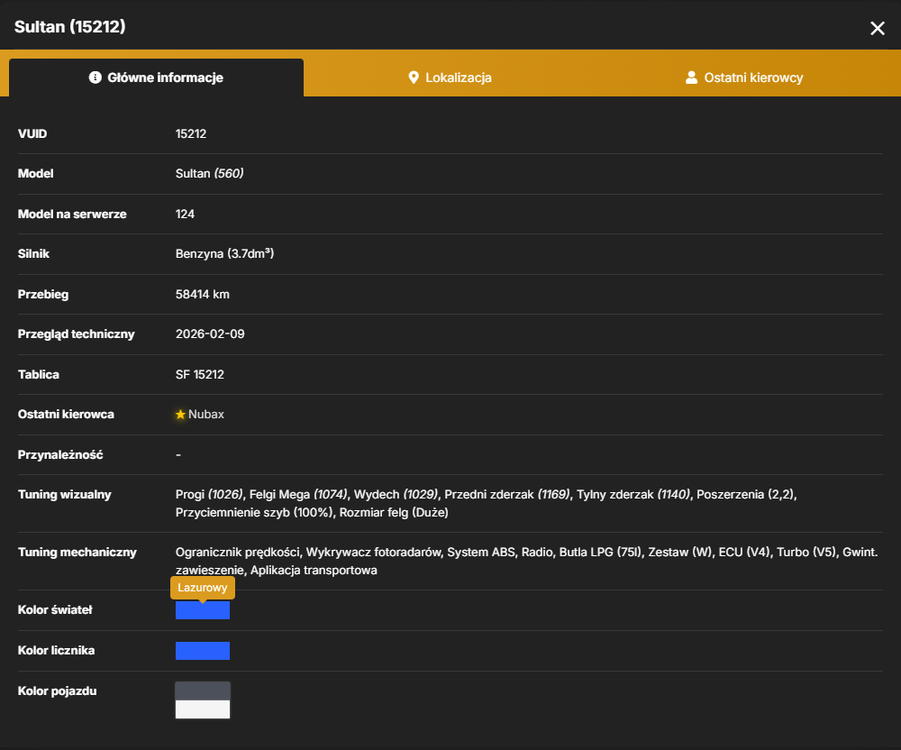Click the person icon for Ostatni kierowcy
Screen dimensions: 901x750
(x=691, y=78)
